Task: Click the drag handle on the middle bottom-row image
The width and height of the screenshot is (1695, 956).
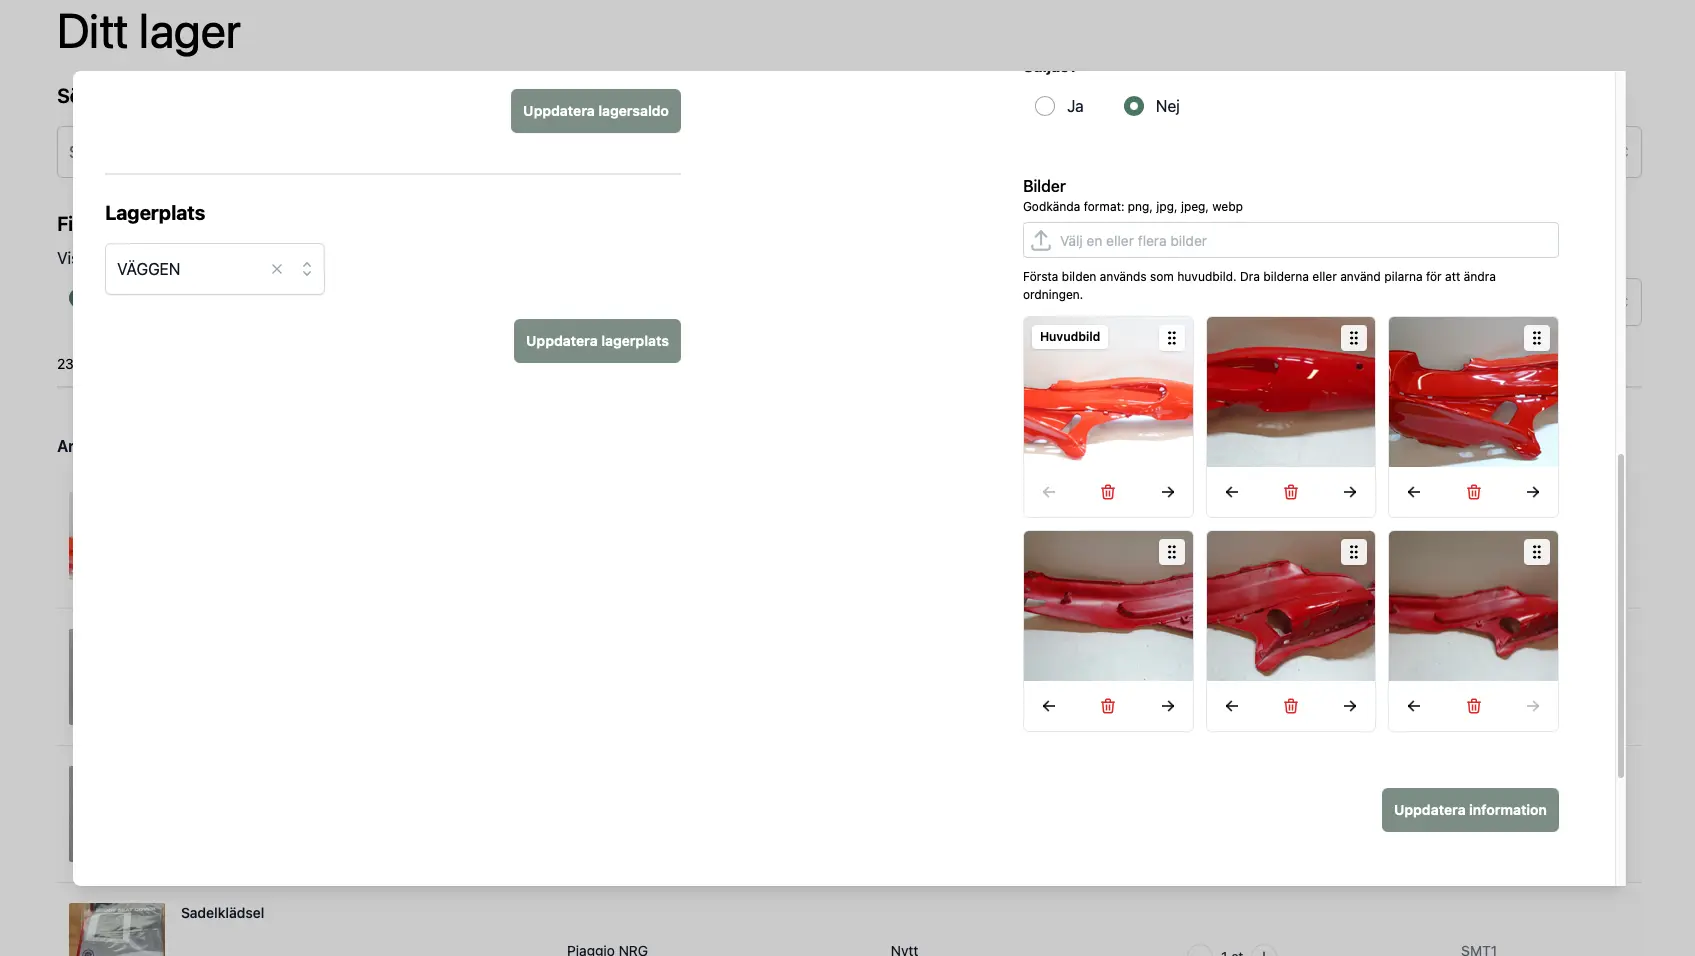Action: click(1354, 552)
